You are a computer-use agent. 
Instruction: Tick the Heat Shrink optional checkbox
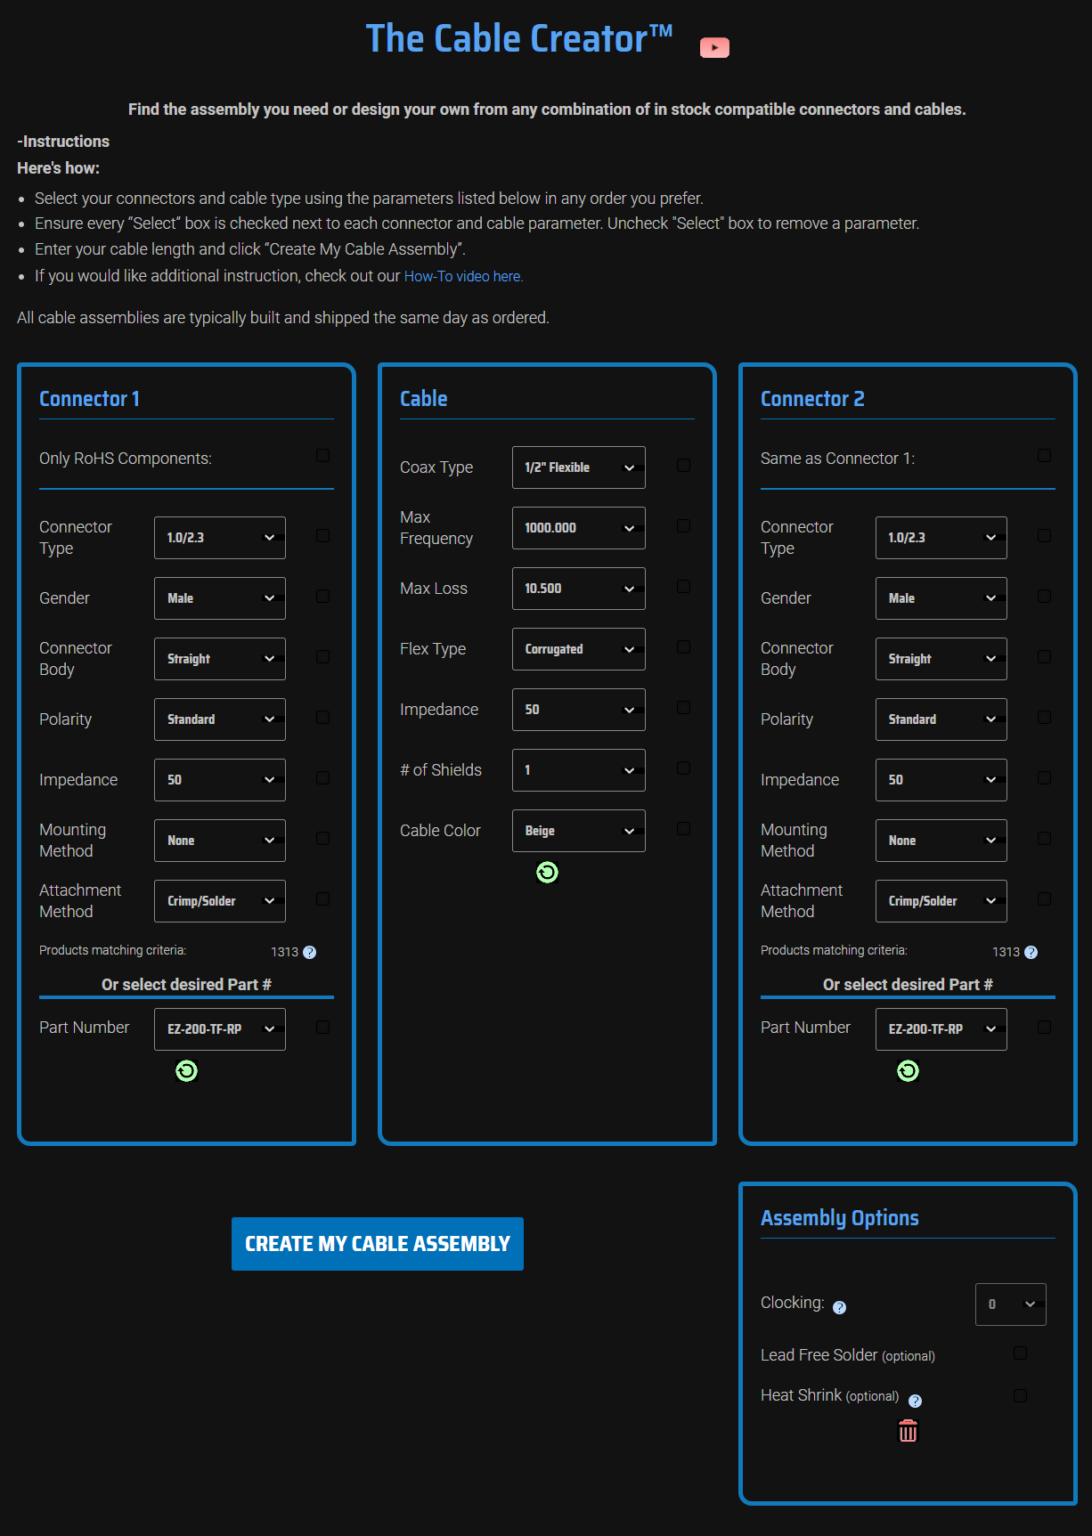point(1020,1395)
